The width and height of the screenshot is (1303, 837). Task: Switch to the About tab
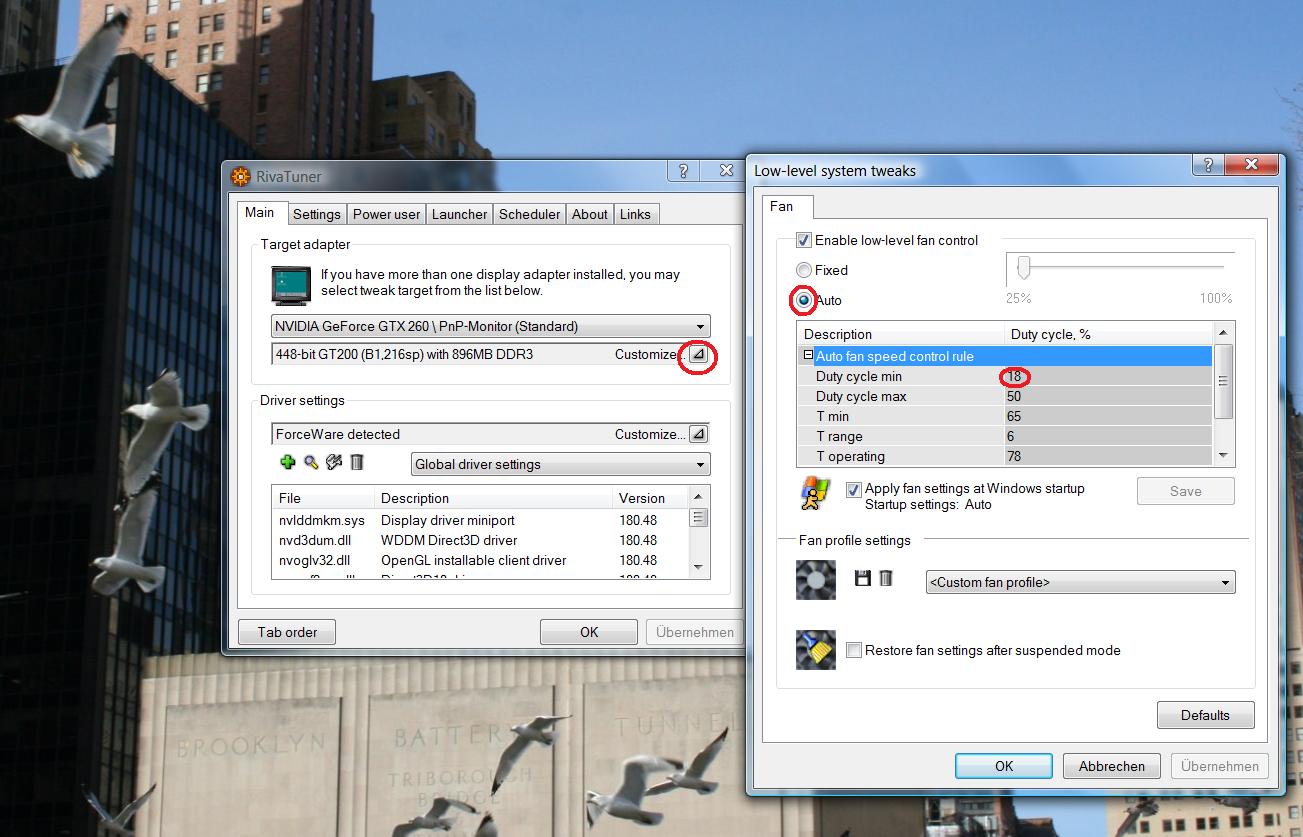pos(590,214)
